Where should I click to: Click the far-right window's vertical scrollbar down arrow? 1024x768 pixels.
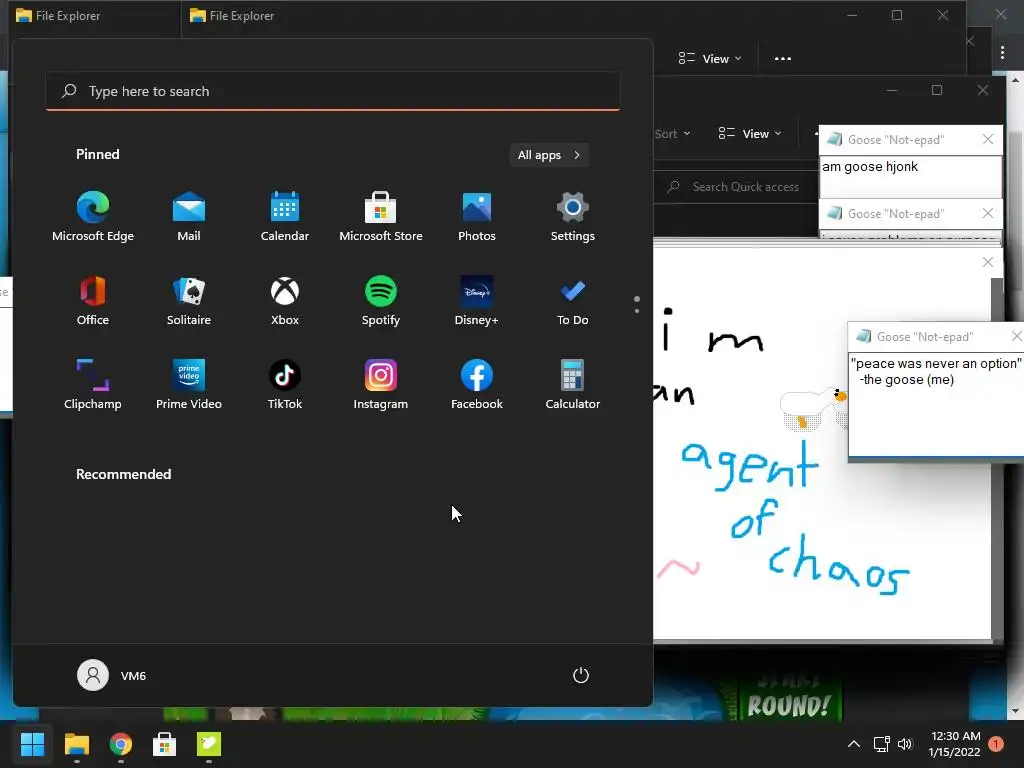(1015, 711)
